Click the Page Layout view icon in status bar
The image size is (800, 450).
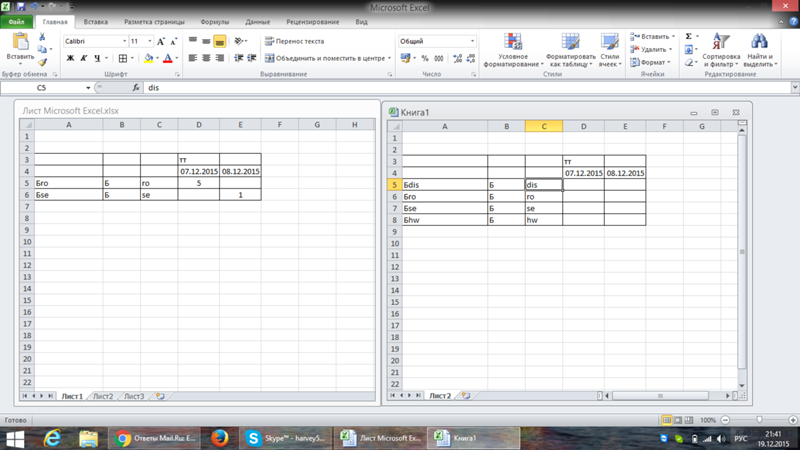tap(678, 420)
